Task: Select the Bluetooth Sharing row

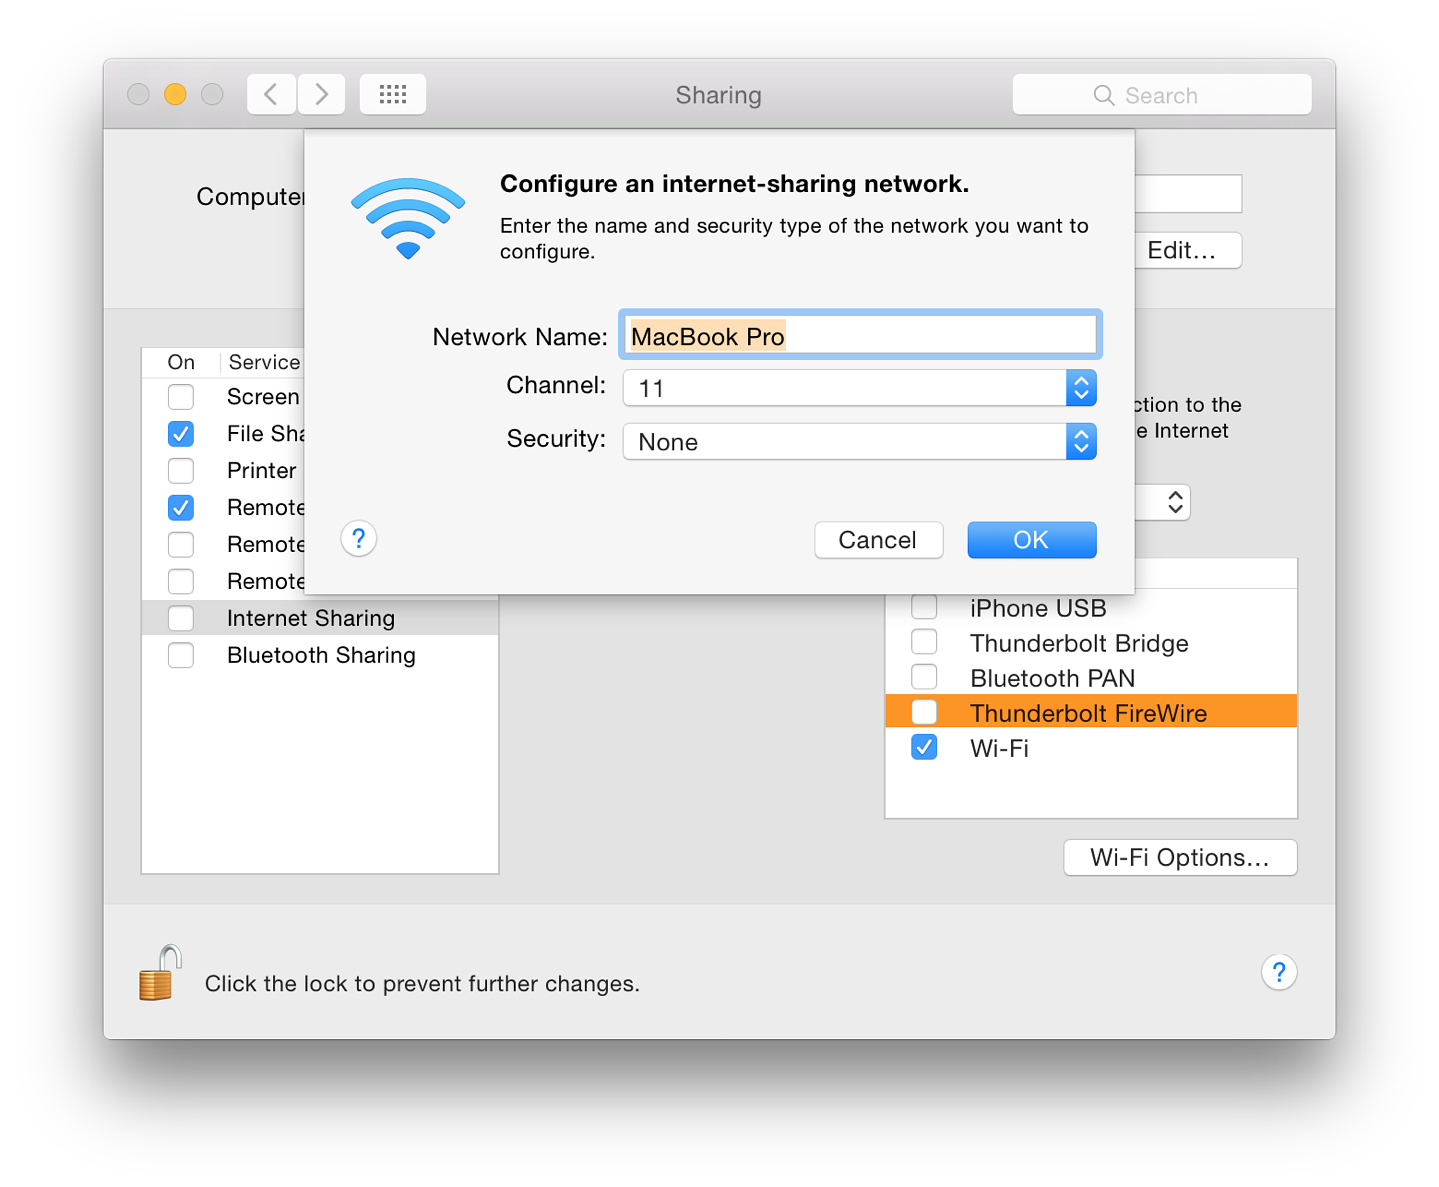Action: tap(320, 655)
